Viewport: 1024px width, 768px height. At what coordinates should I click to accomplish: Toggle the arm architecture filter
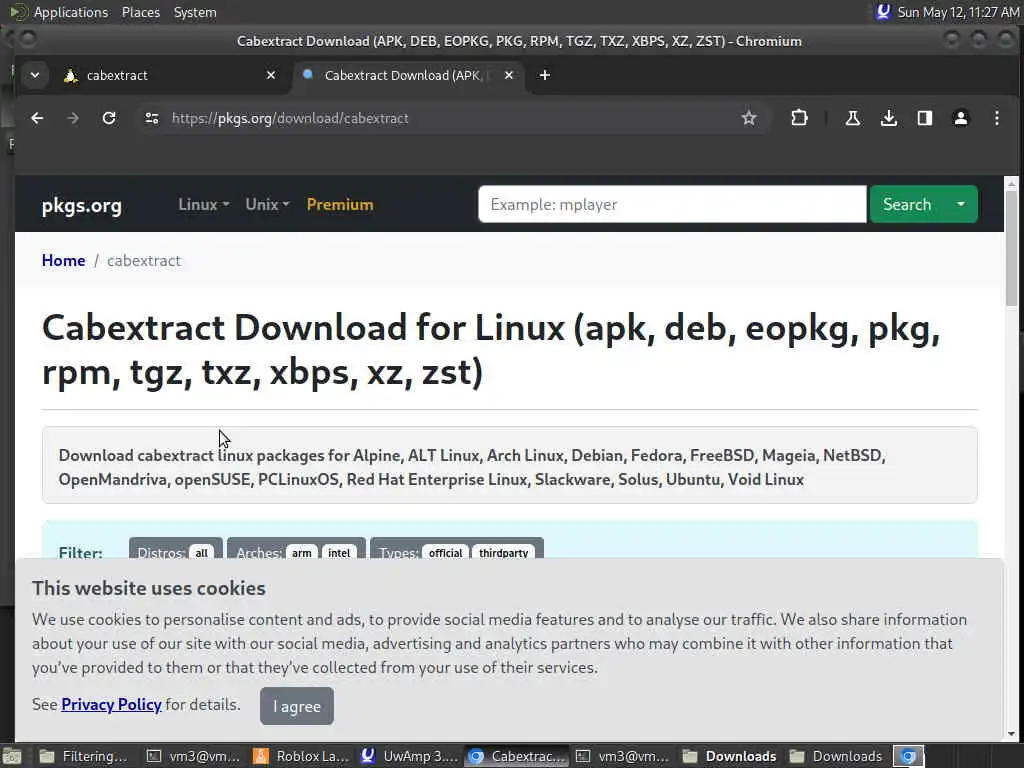(x=301, y=553)
